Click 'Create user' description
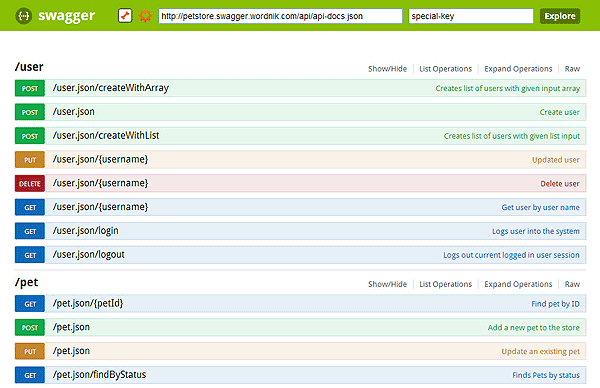The height and width of the screenshot is (388, 600). [x=559, y=112]
